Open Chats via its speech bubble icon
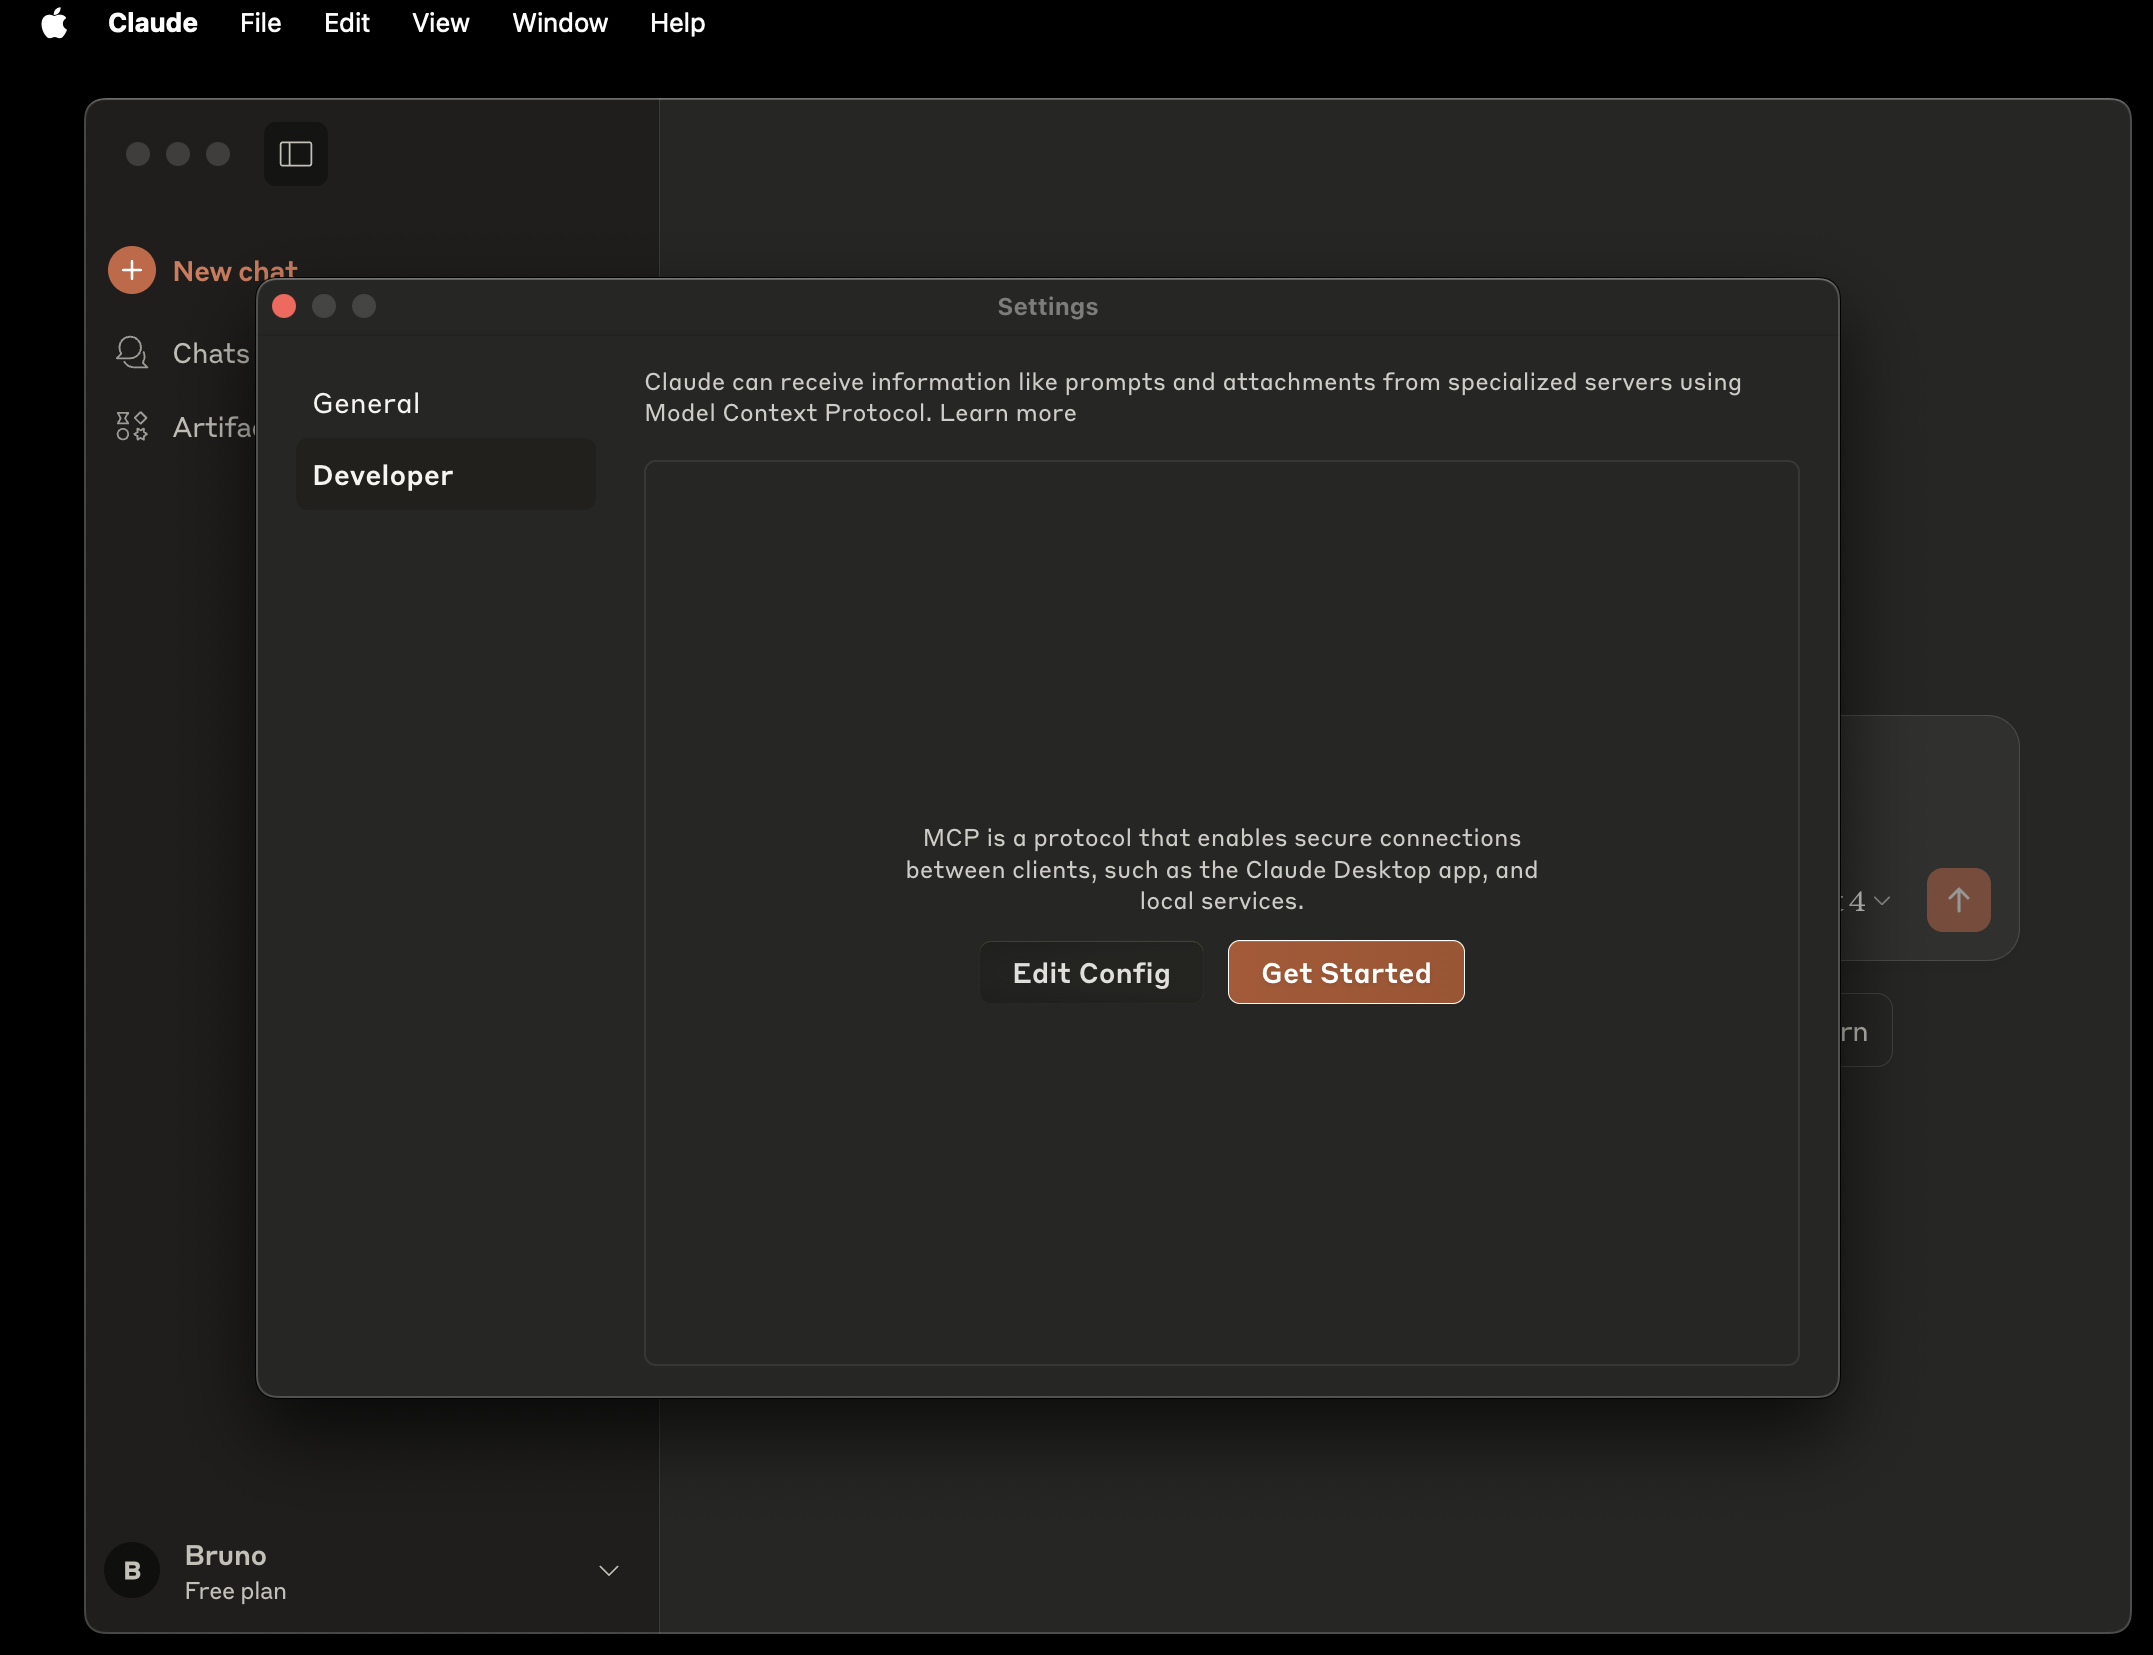This screenshot has height=1655, width=2153. pyautogui.click(x=132, y=353)
